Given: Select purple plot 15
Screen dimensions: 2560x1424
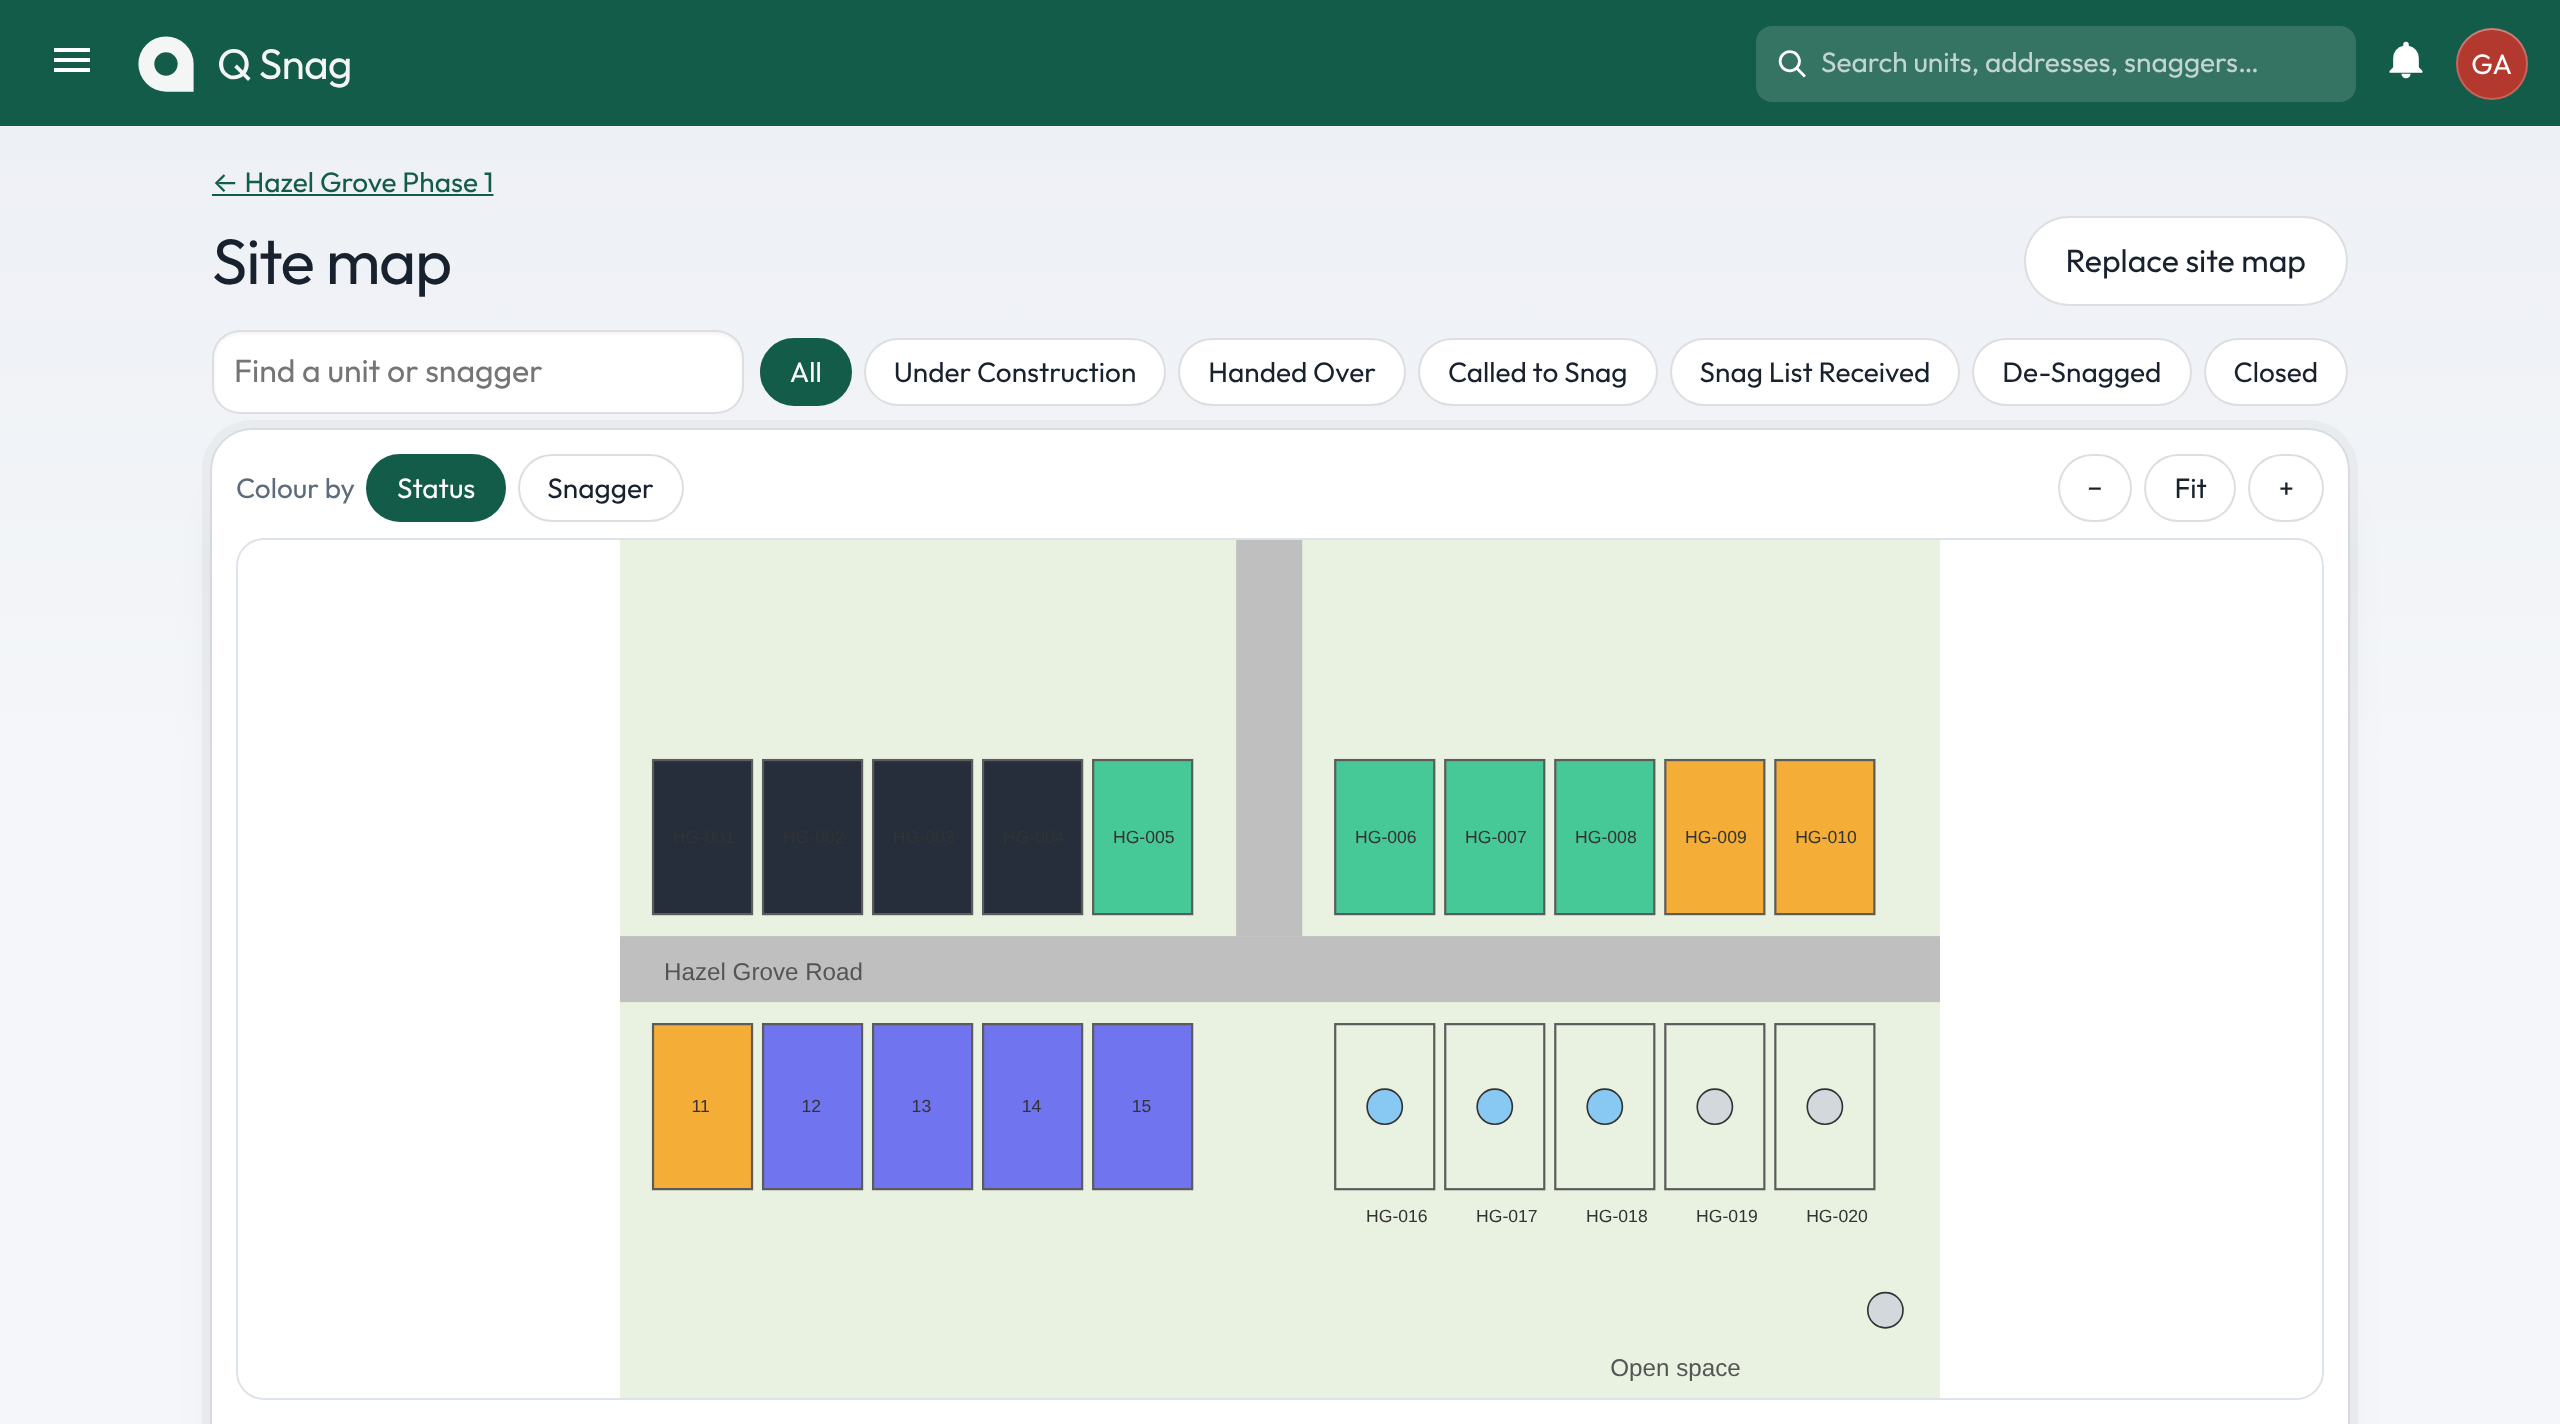Looking at the screenshot, I should (x=1142, y=1106).
